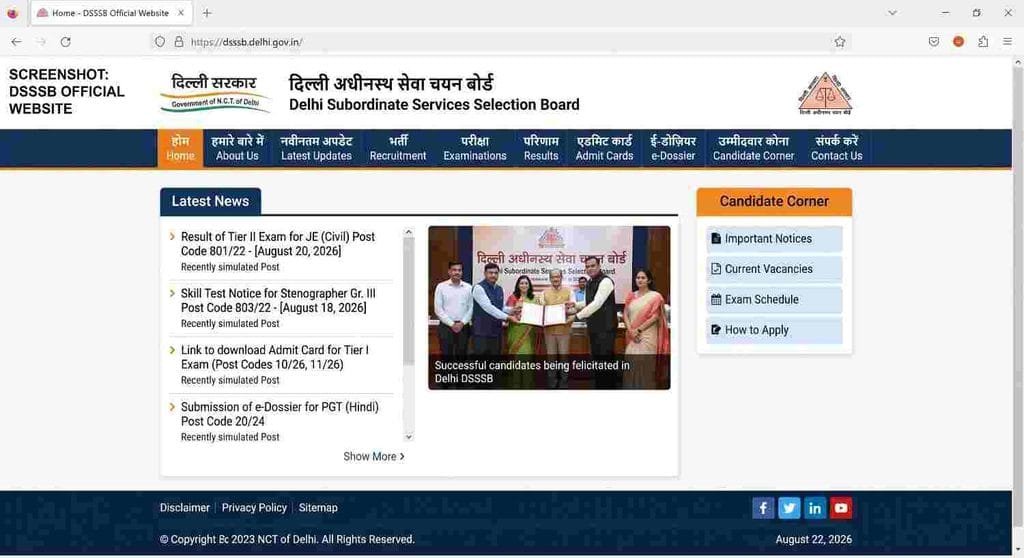Open the Privacy Policy footer link
Image resolution: width=1024 pixels, height=558 pixels.
point(254,508)
